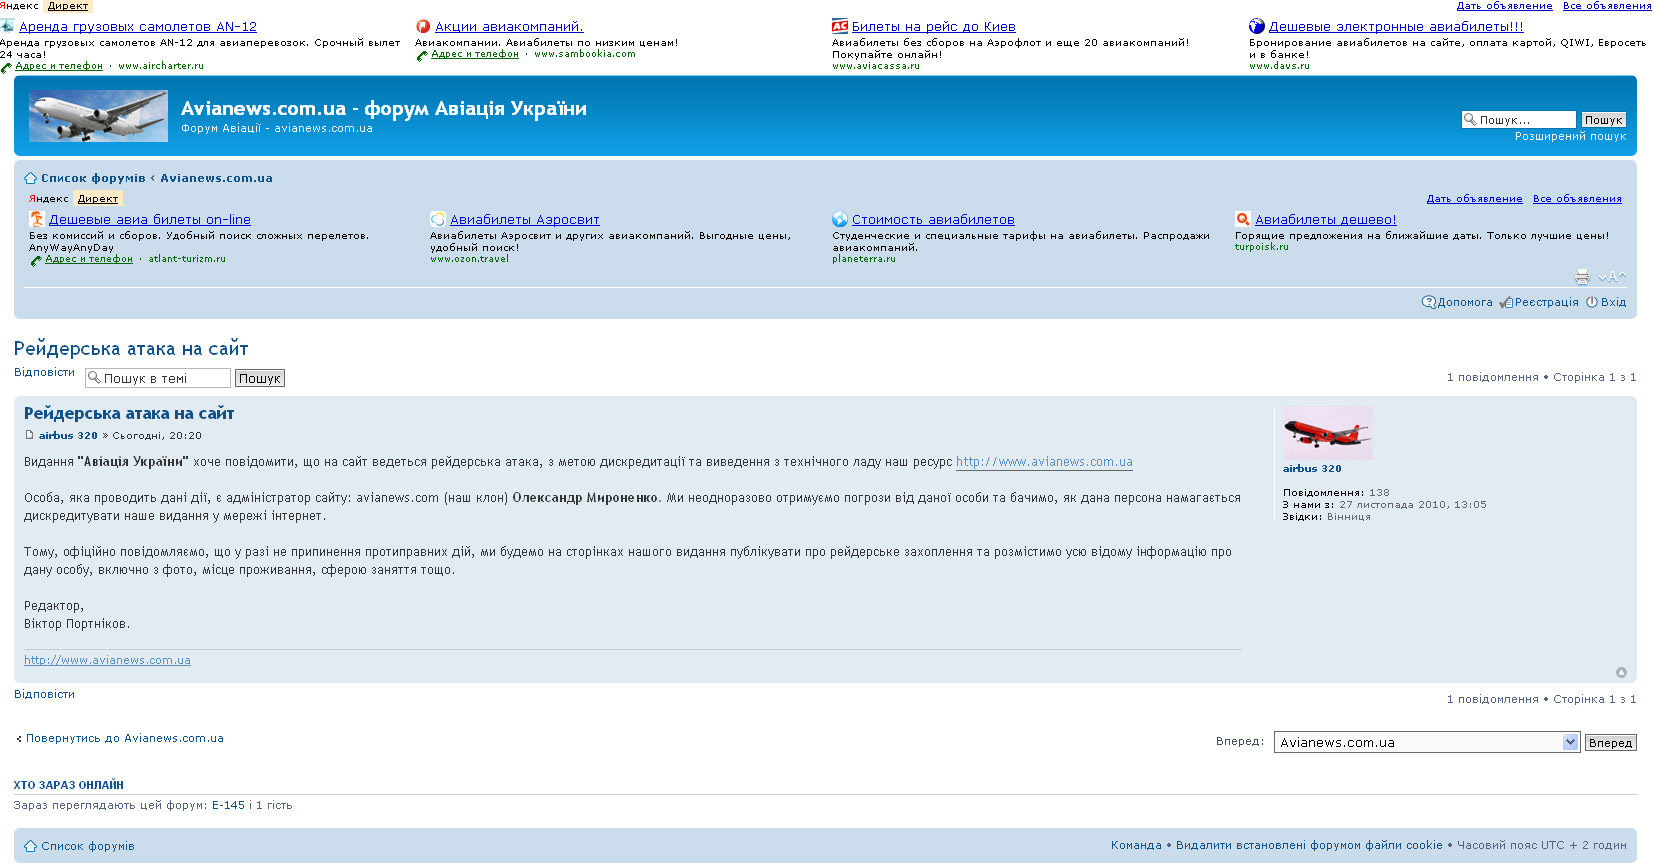Open ad Дешевые электронные авиабилеты

(1396, 27)
